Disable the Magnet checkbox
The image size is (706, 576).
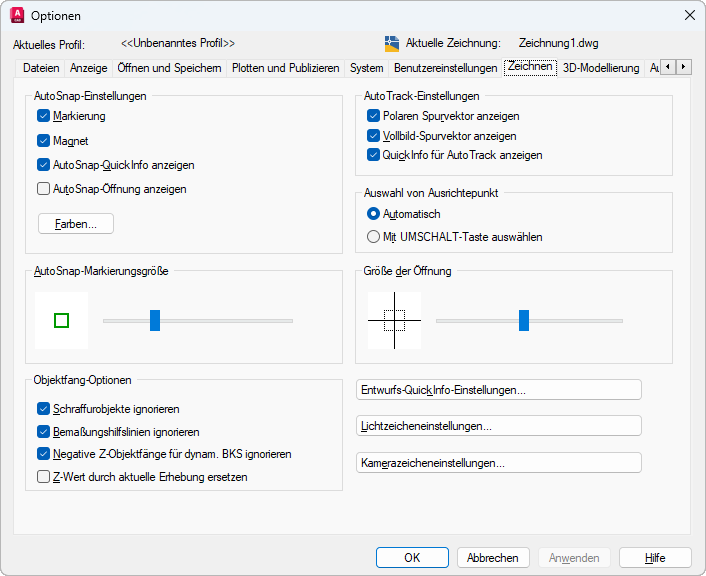coord(44,141)
